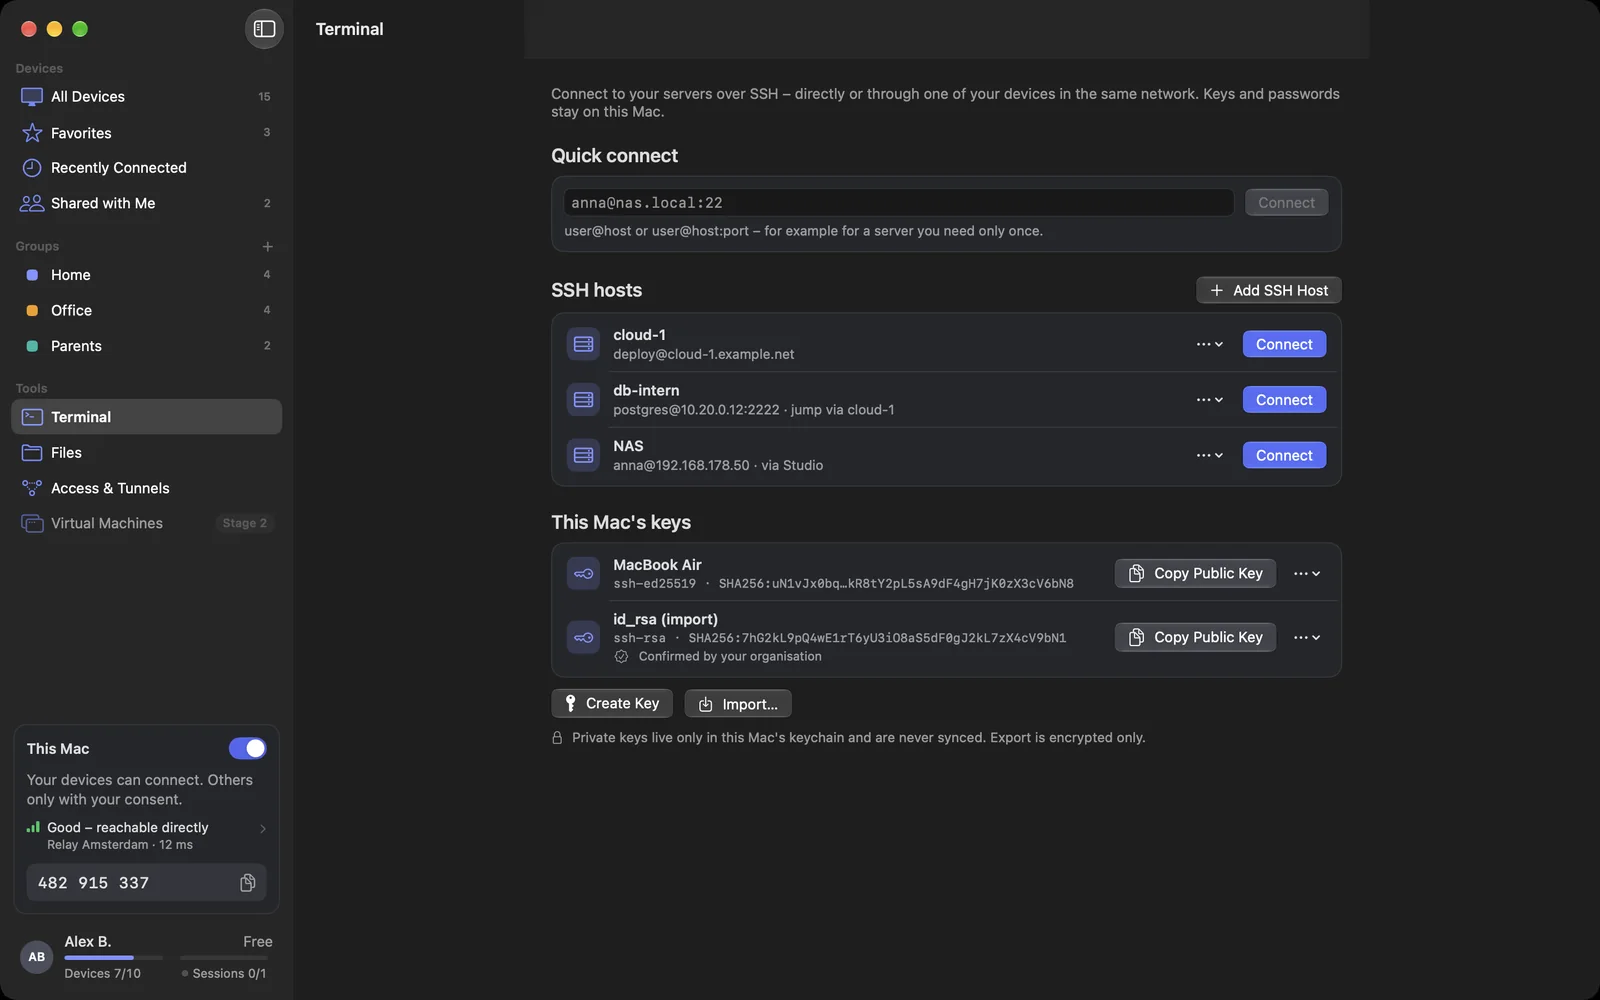Open options menu for id_rsa key
Screen dimensions: 1600x1000
coord(1306,638)
